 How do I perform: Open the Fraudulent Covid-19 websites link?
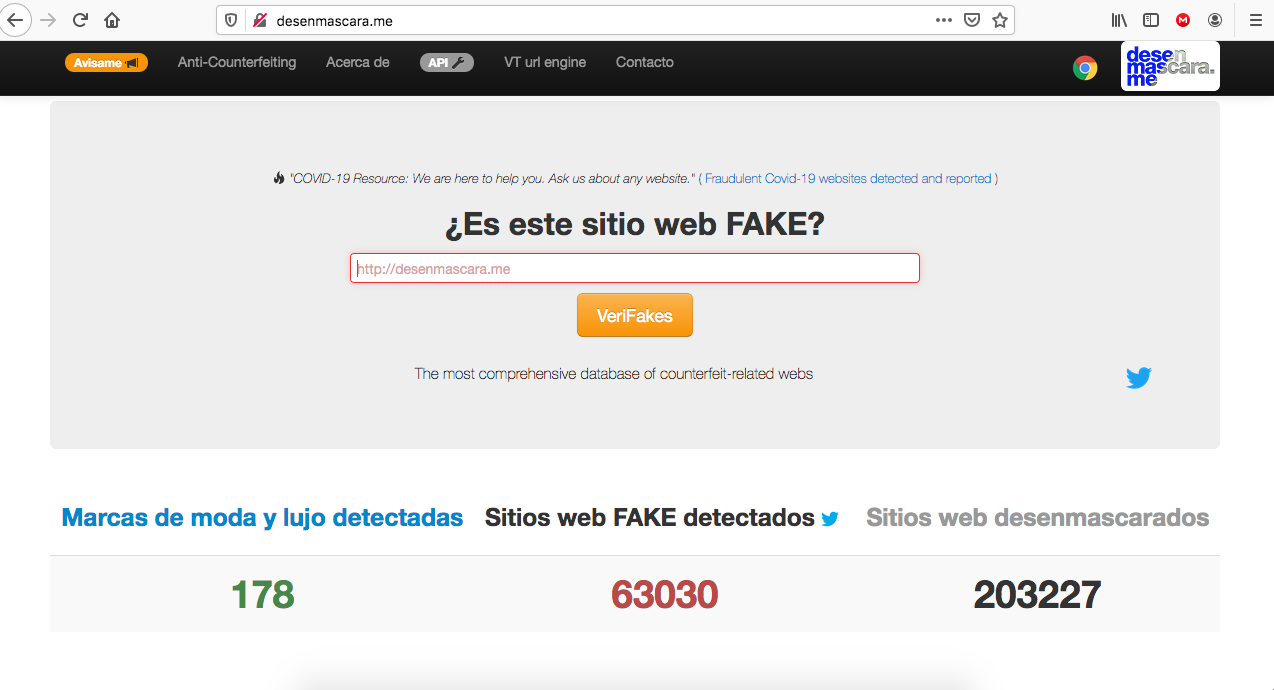(848, 179)
